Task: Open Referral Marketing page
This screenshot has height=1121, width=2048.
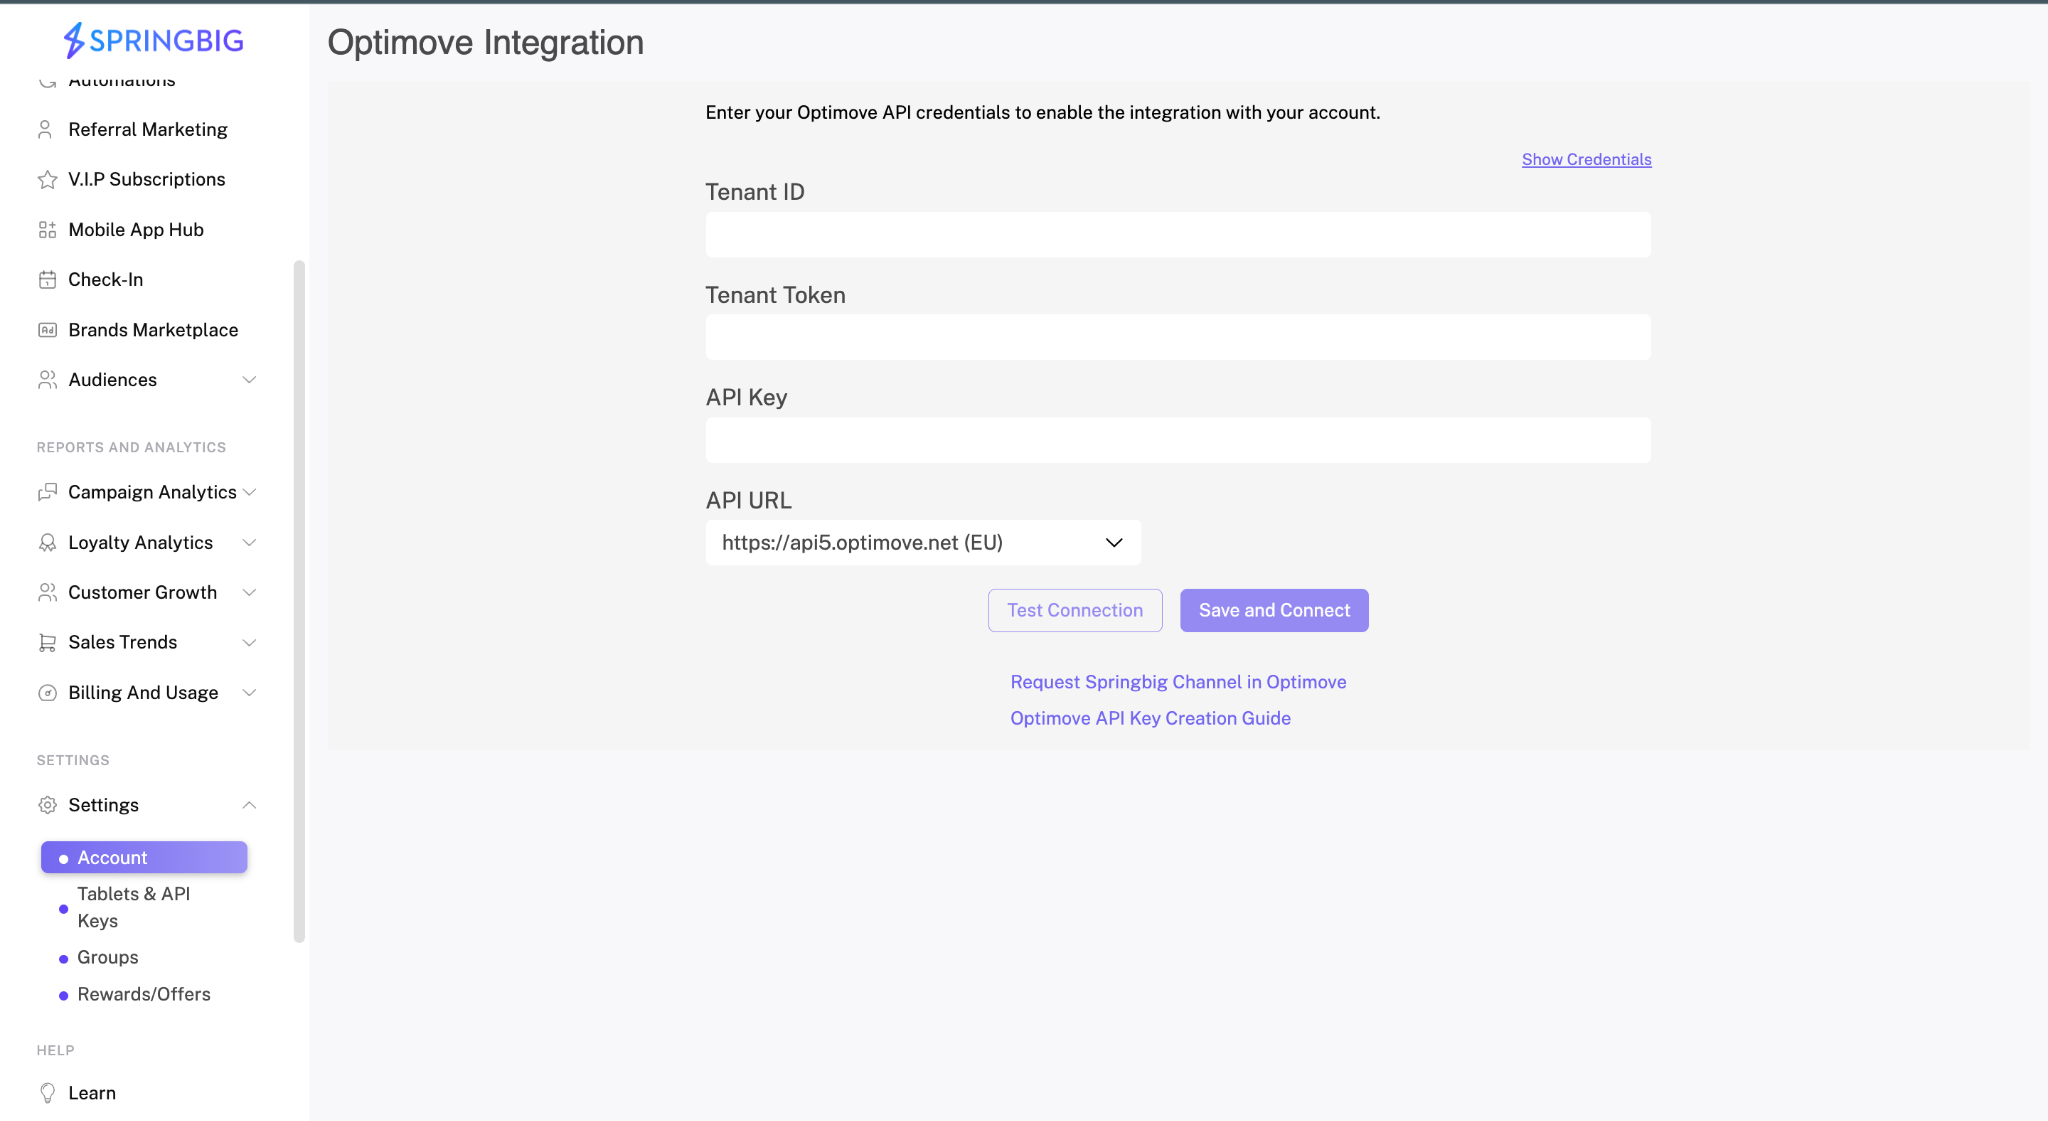Action: tap(148, 129)
